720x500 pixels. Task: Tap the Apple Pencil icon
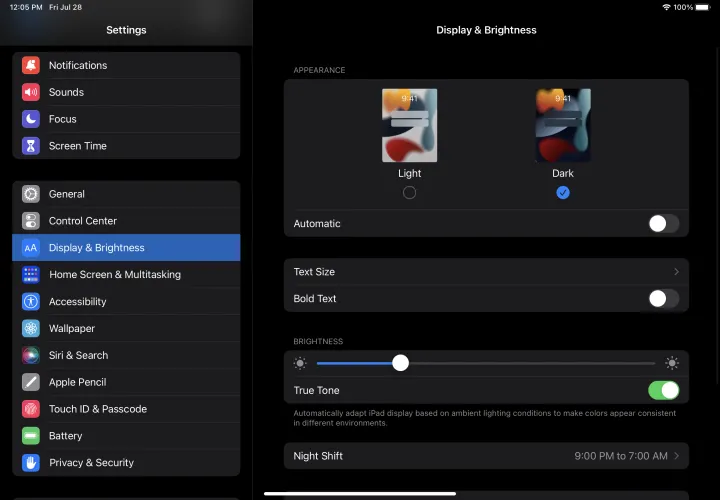pyautogui.click(x=31, y=382)
